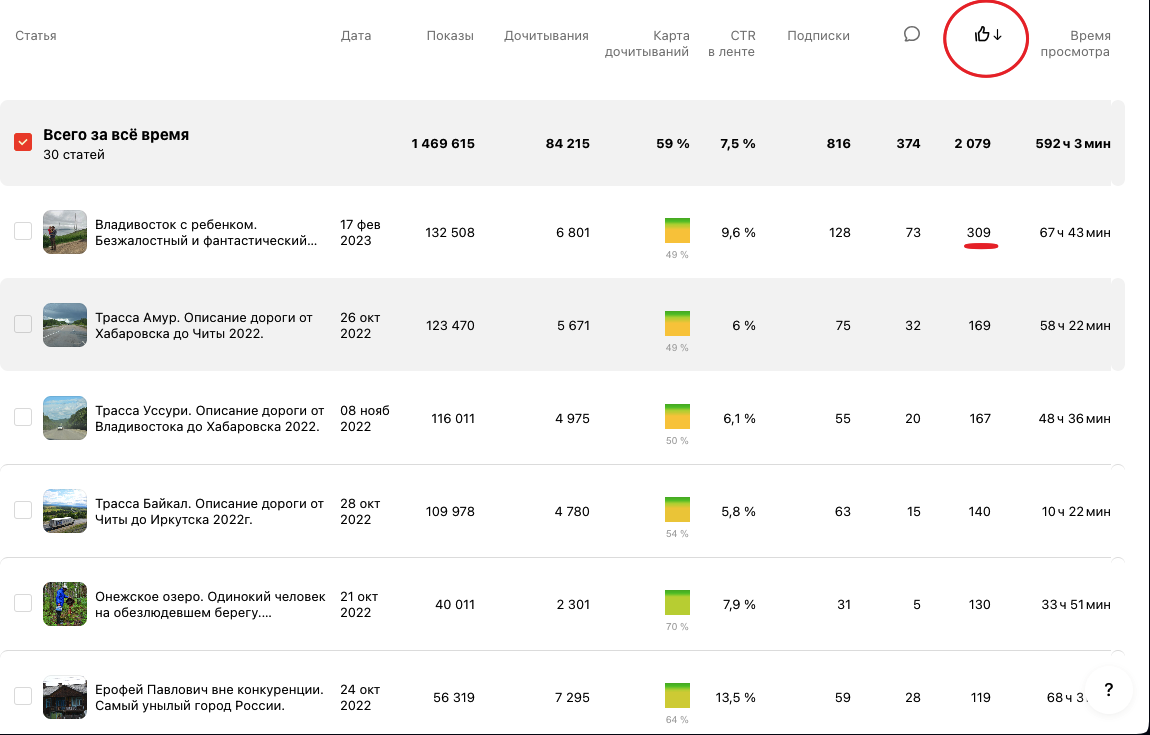Sort by the 'Дочитывания' column header
Viewport: 1150px width, 735px height.
click(546, 35)
